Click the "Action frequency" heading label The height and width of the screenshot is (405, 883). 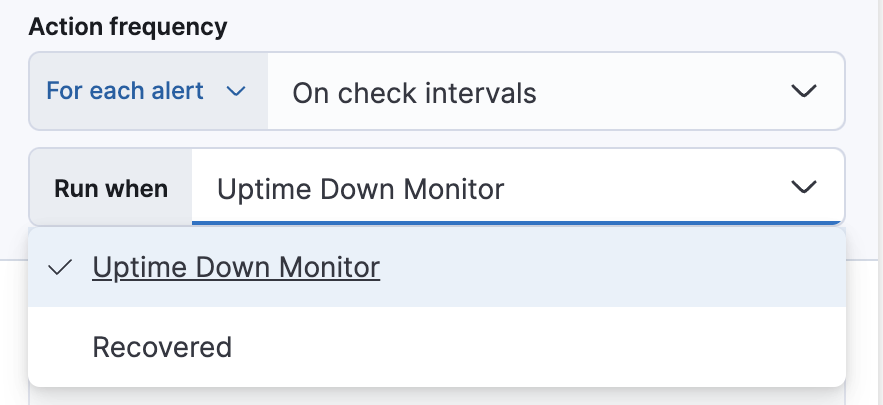(128, 27)
